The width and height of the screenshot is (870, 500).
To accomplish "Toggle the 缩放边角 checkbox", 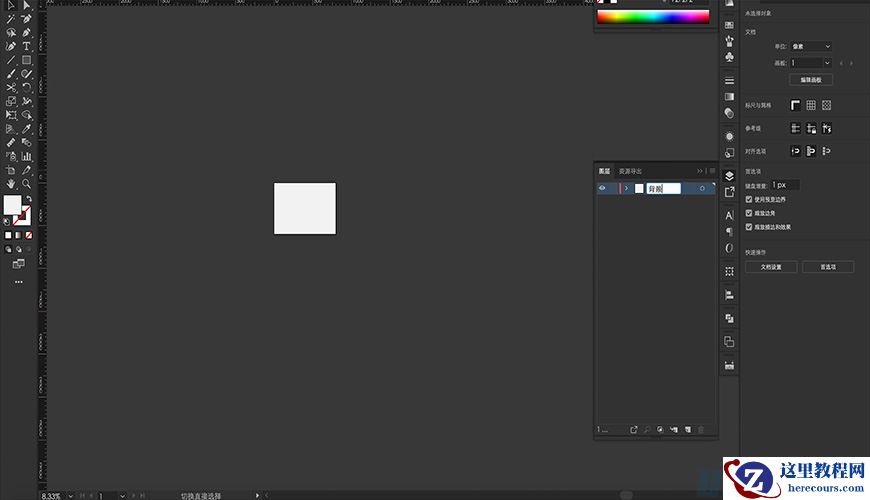I will (x=750, y=213).
